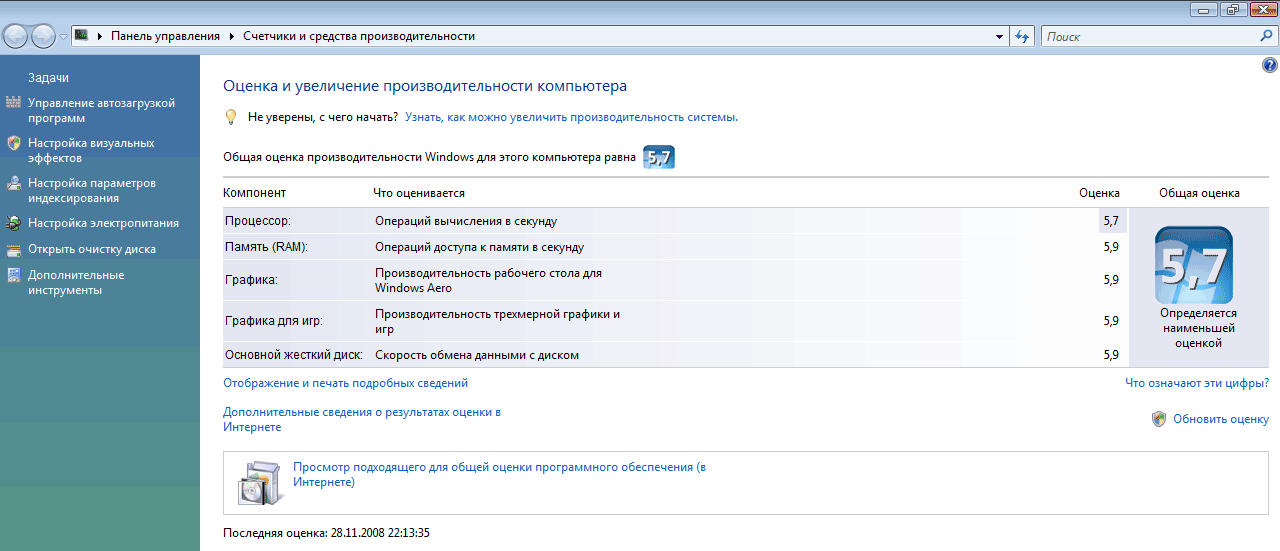Click the processor subscore 5,7 cell
1280x551 pixels.
[x=1110, y=221]
